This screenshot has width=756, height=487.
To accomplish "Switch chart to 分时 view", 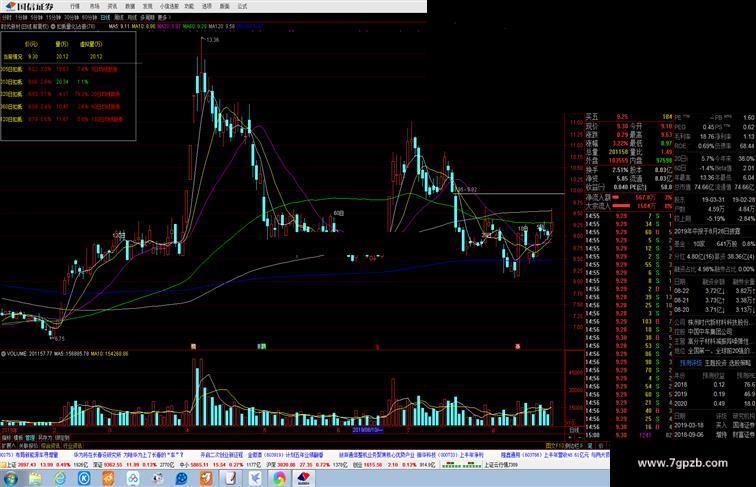I will pyautogui.click(x=6, y=18).
